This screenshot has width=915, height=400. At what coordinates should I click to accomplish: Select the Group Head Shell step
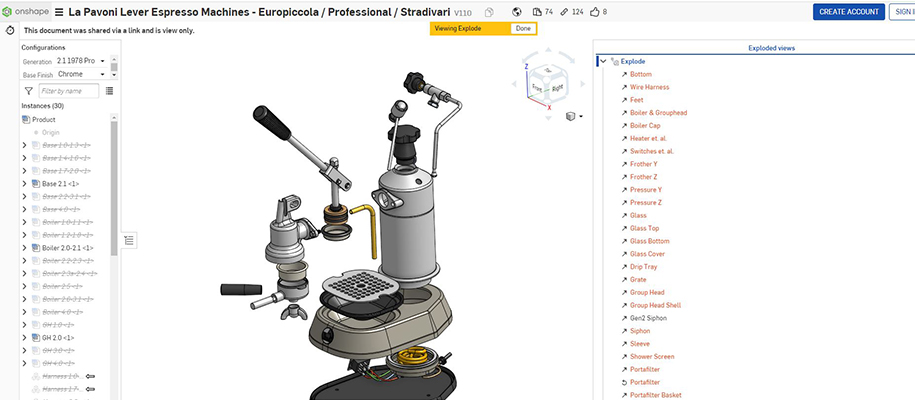[x=655, y=305]
